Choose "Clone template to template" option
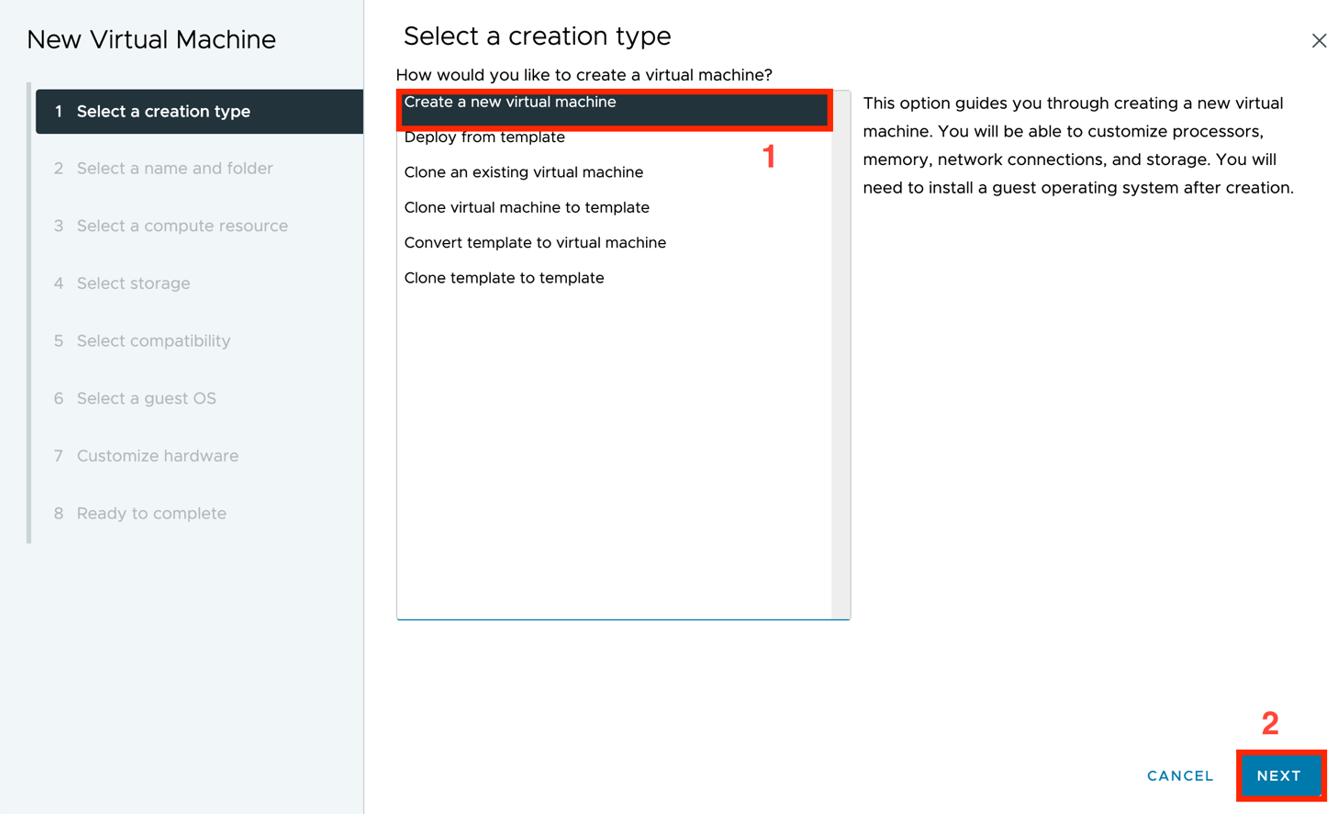 [503, 278]
